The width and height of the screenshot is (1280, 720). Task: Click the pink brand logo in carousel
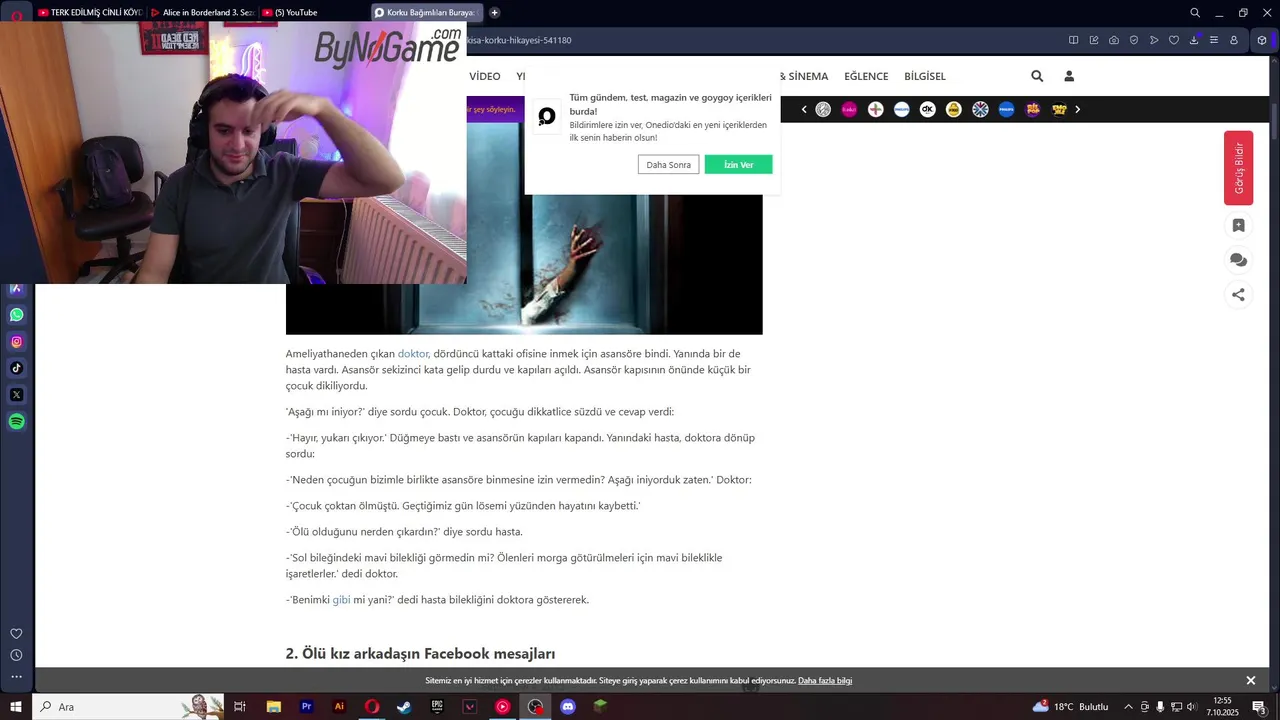point(849,110)
